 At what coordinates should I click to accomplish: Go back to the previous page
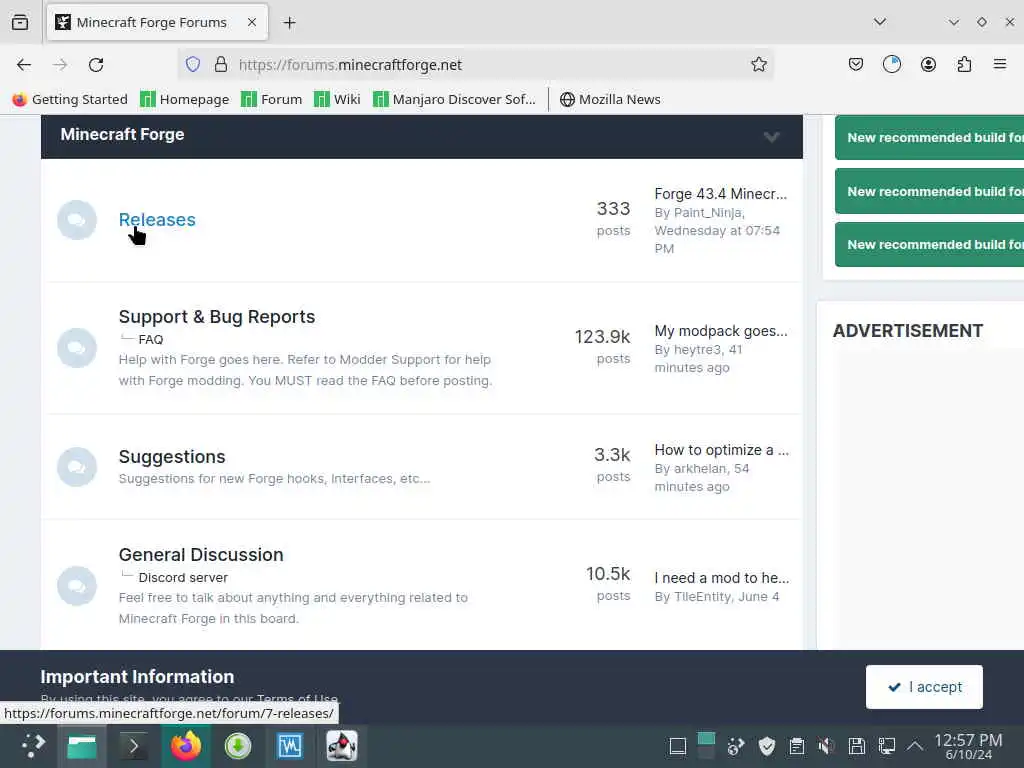pos(24,65)
